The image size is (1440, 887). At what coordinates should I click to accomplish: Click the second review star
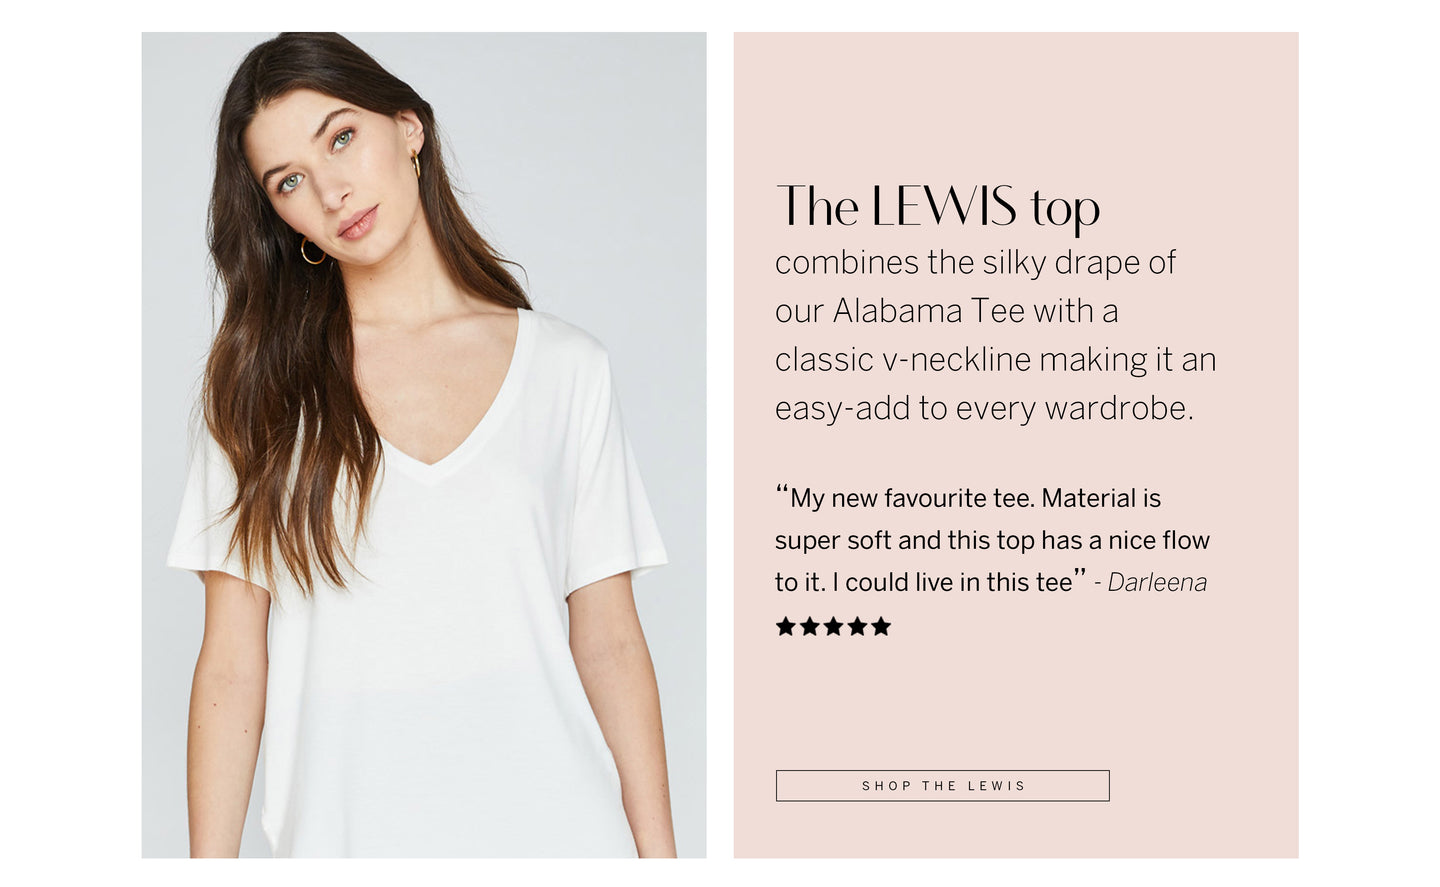(809, 626)
